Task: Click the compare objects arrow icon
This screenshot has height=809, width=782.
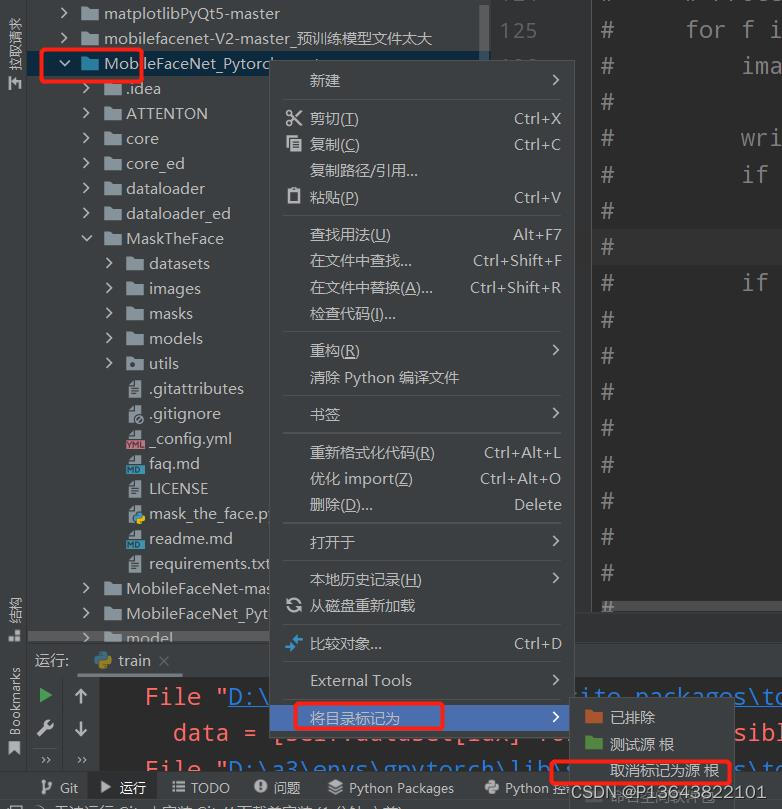Action: (x=294, y=643)
